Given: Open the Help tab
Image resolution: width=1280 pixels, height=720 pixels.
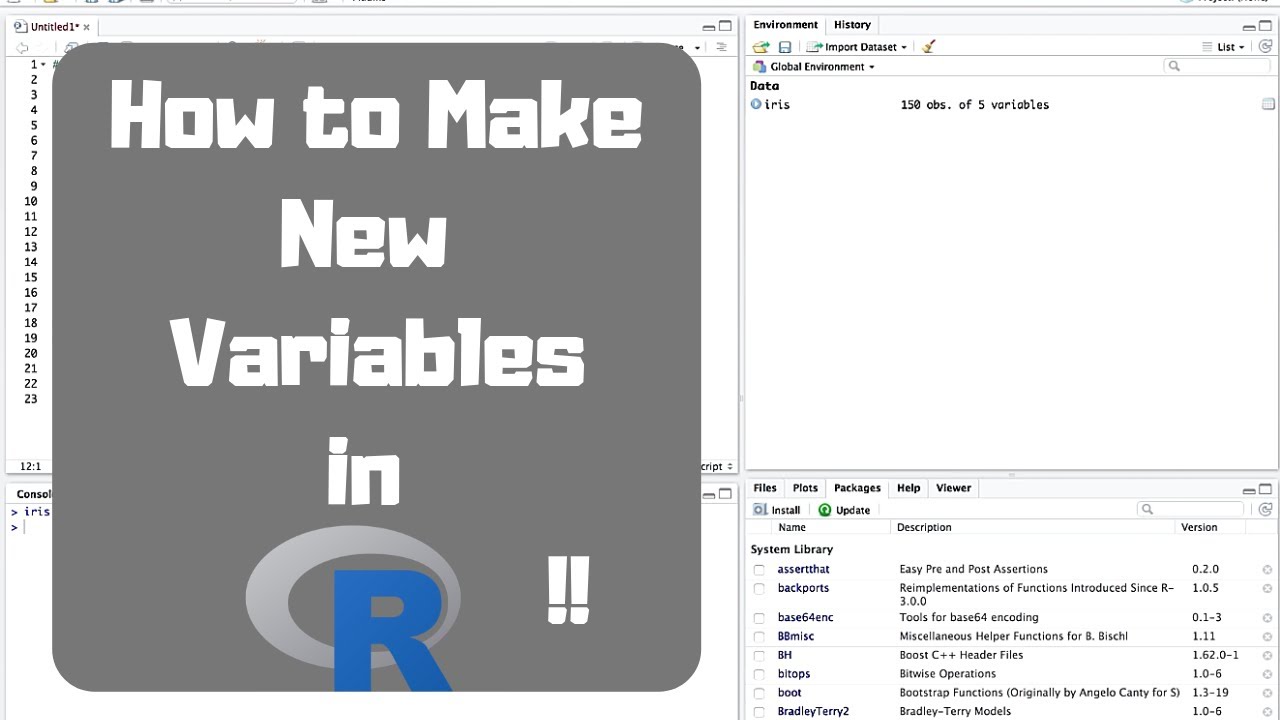Looking at the screenshot, I should click(908, 488).
